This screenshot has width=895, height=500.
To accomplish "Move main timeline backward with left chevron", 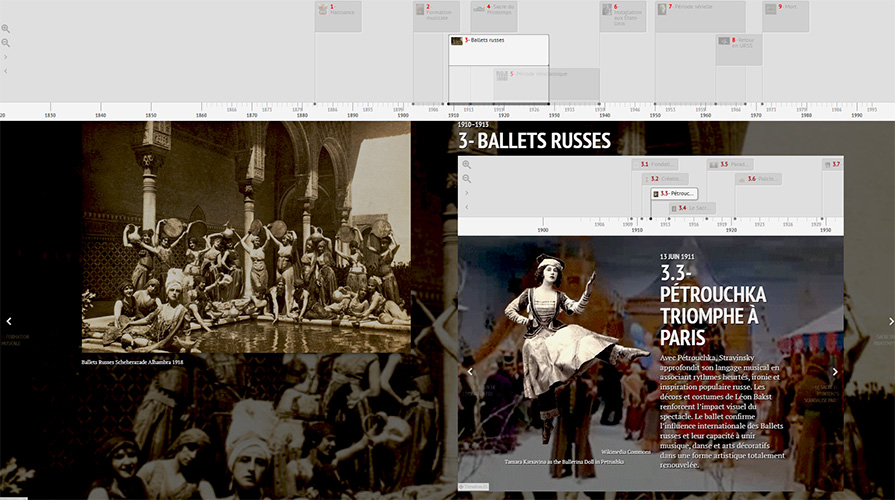I will [6, 71].
